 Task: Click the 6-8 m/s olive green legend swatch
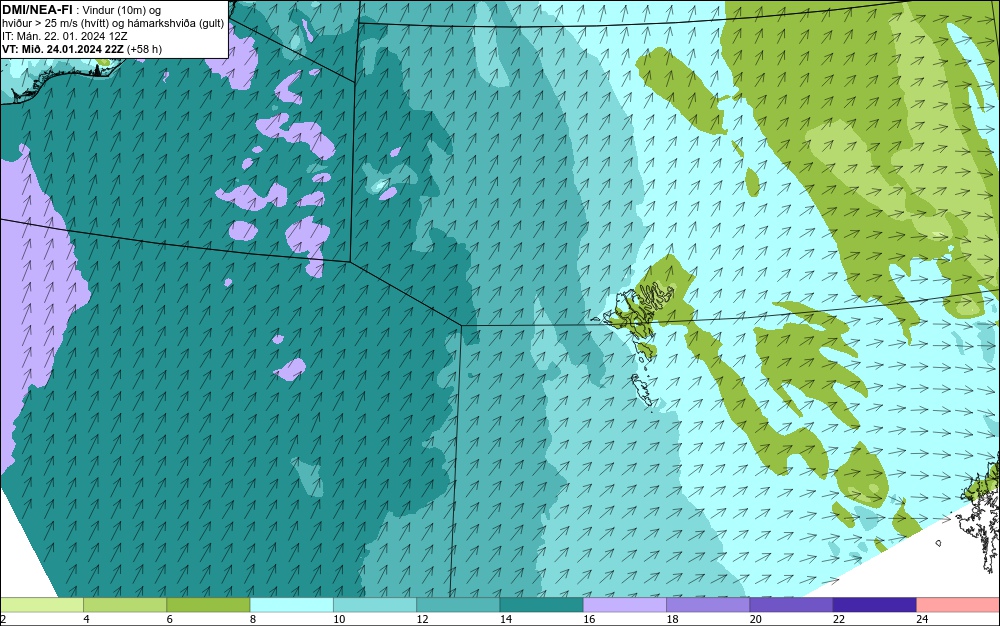[209, 605]
